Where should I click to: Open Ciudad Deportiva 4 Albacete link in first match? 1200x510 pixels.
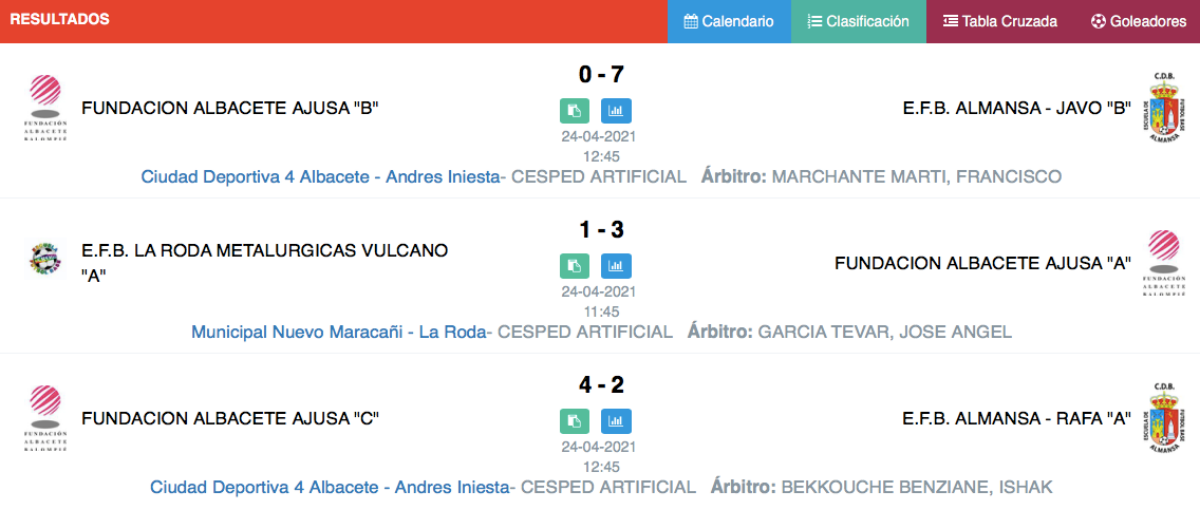pyautogui.click(x=320, y=177)
